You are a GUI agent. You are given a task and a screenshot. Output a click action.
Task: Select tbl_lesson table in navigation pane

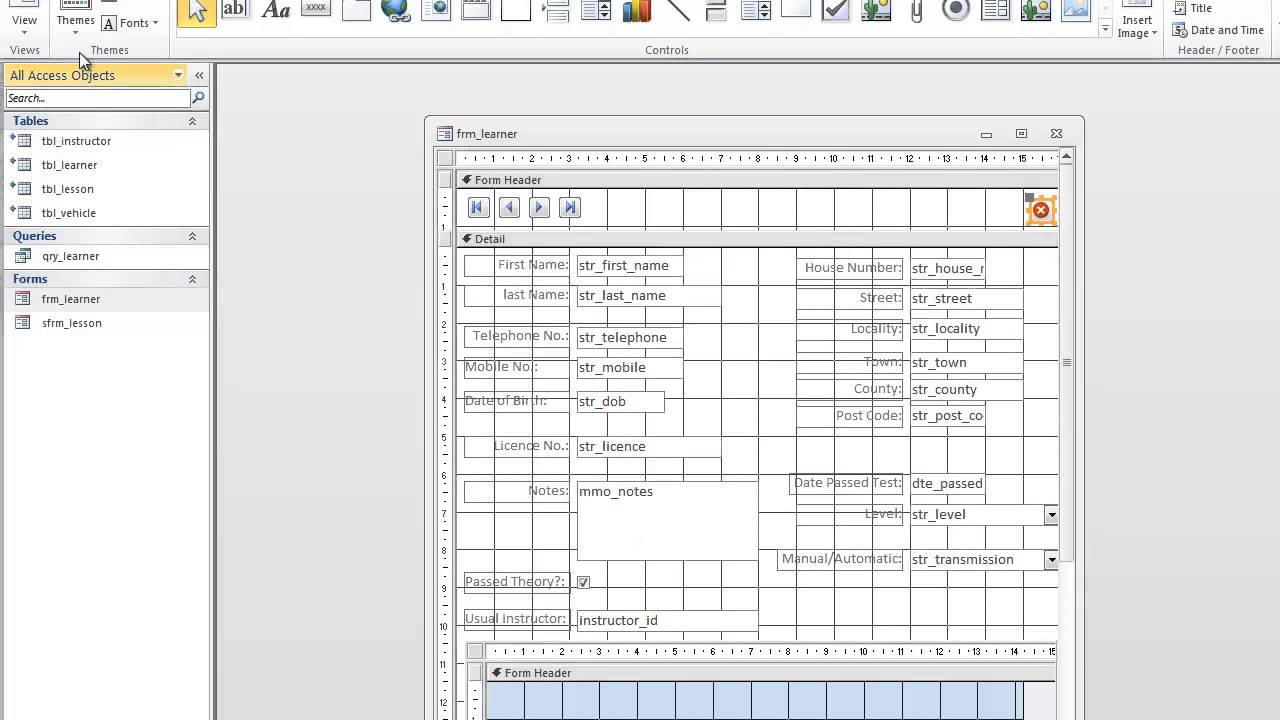coord(67,189)
